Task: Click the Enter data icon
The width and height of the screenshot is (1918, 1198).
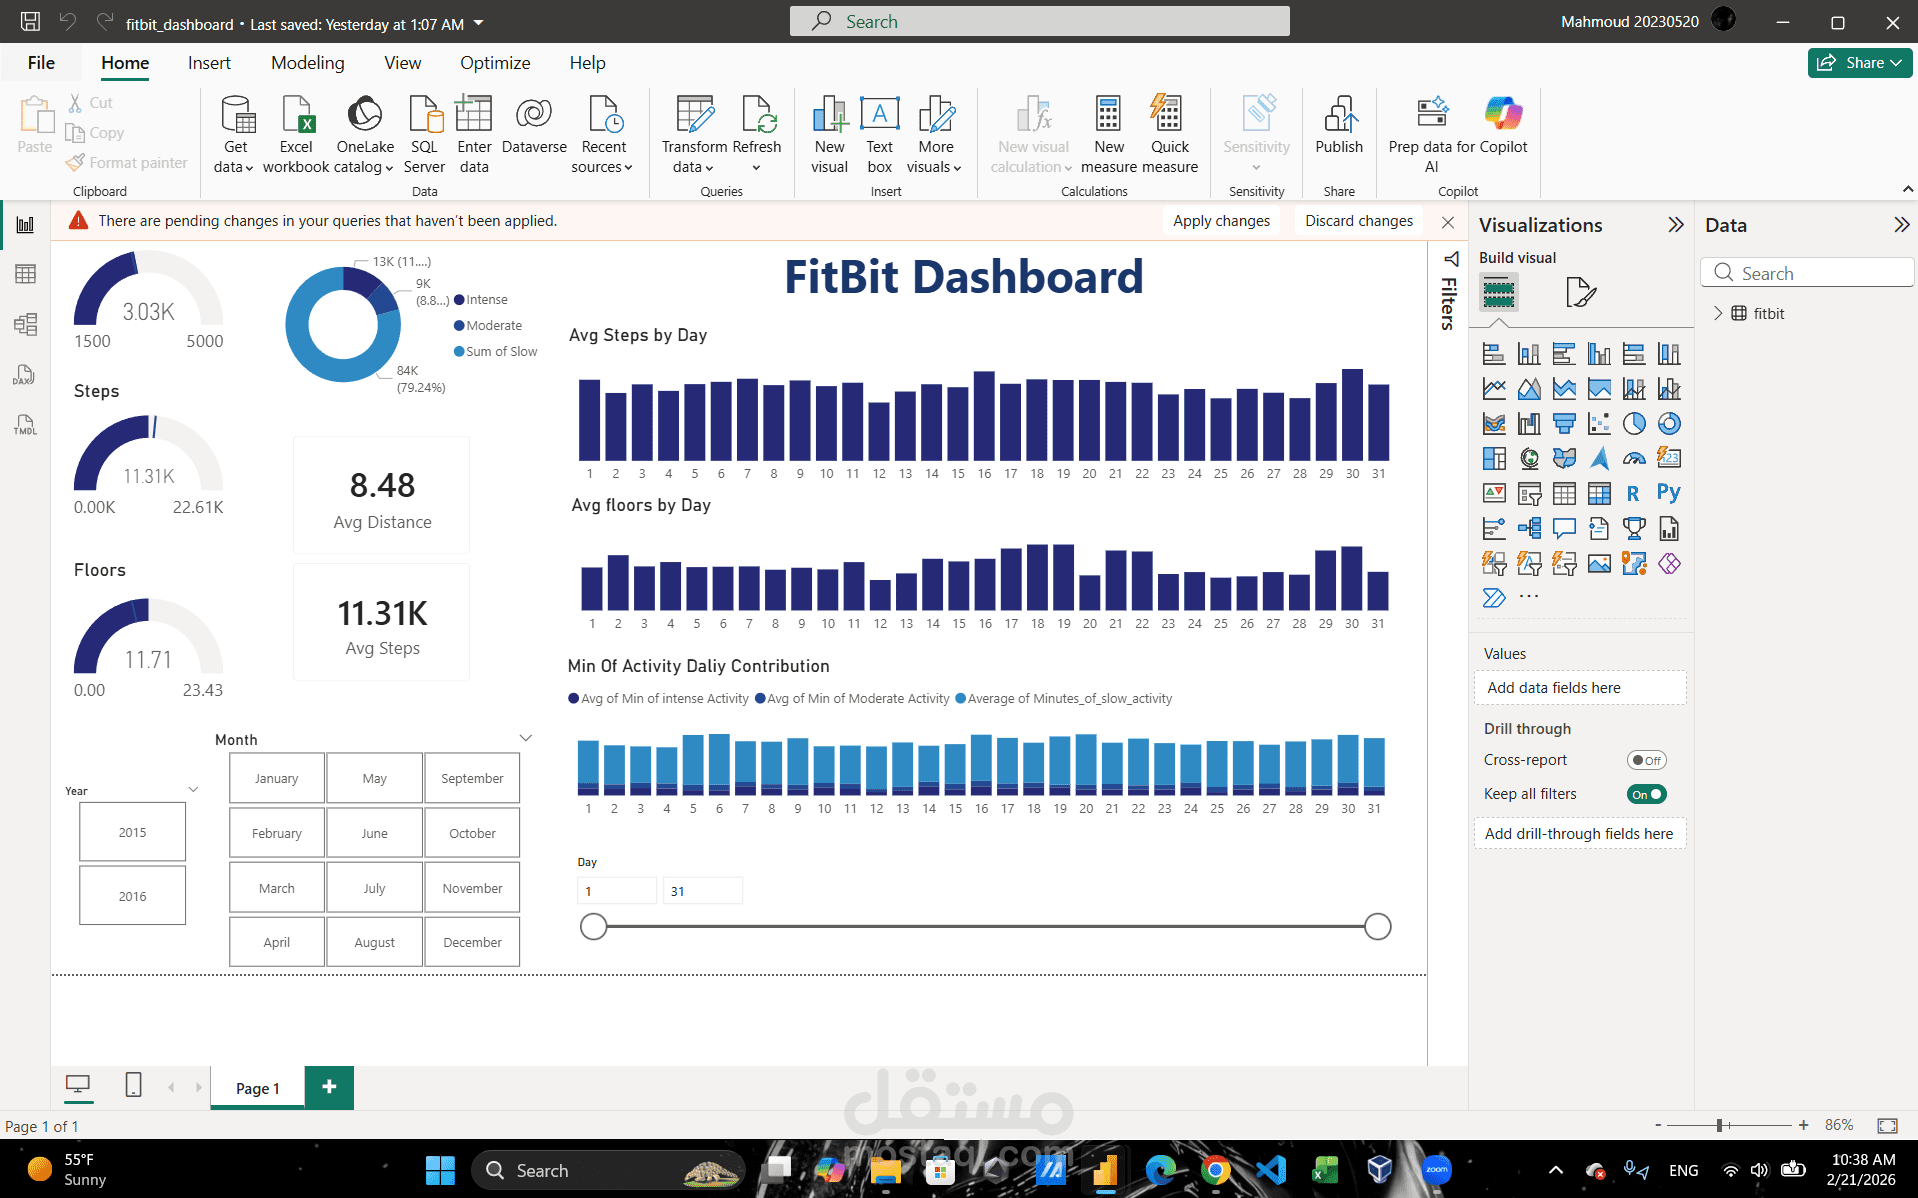Action: click(474, 114)
